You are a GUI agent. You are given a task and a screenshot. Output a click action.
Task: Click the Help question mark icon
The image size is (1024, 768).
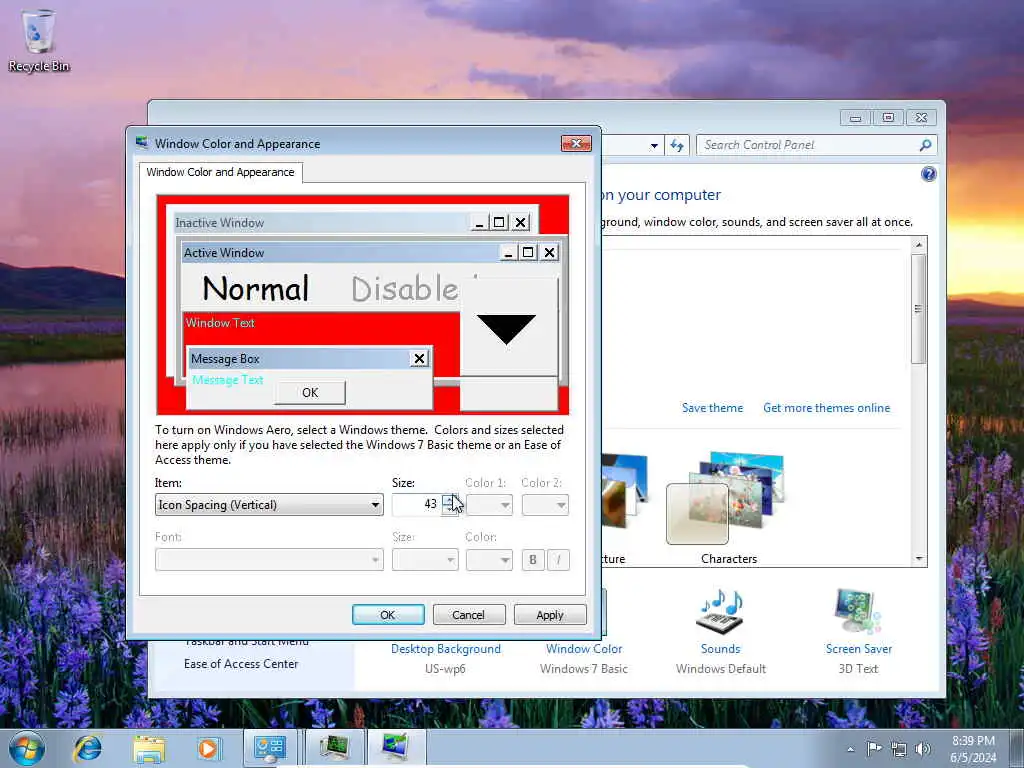pyautogui.click(x=928, y=174)
